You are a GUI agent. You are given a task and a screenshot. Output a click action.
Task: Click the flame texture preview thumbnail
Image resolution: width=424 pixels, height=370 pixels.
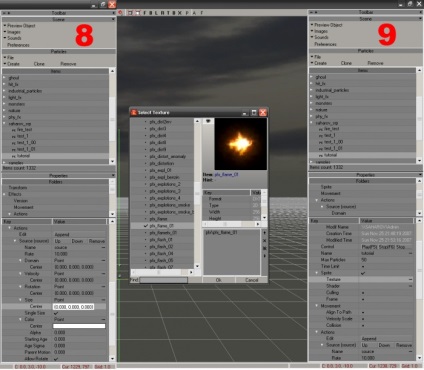tap(241, 144)
